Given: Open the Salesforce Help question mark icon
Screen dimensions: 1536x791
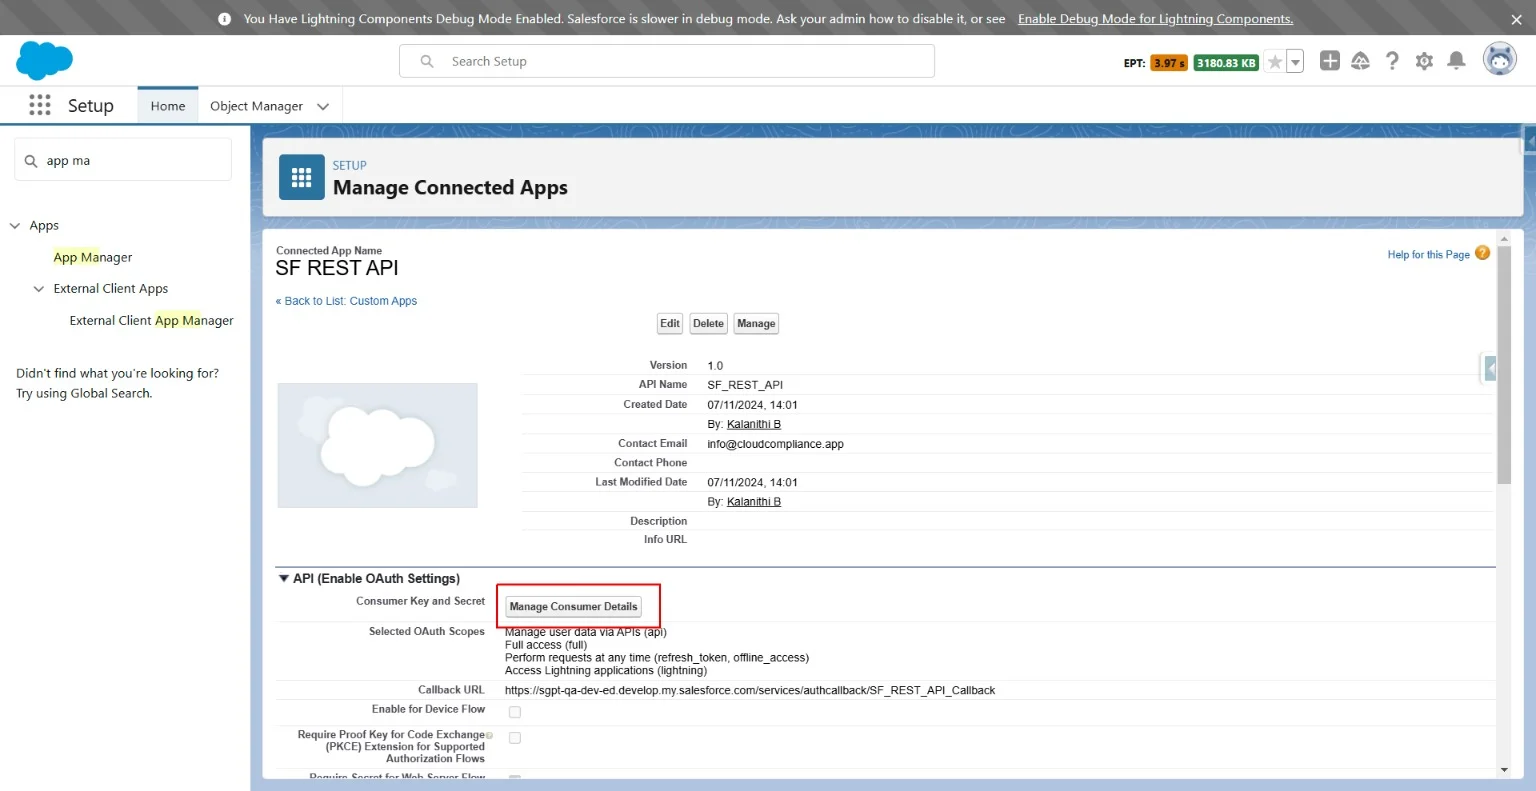Looking at the screenshot, I should (1392, 61).
